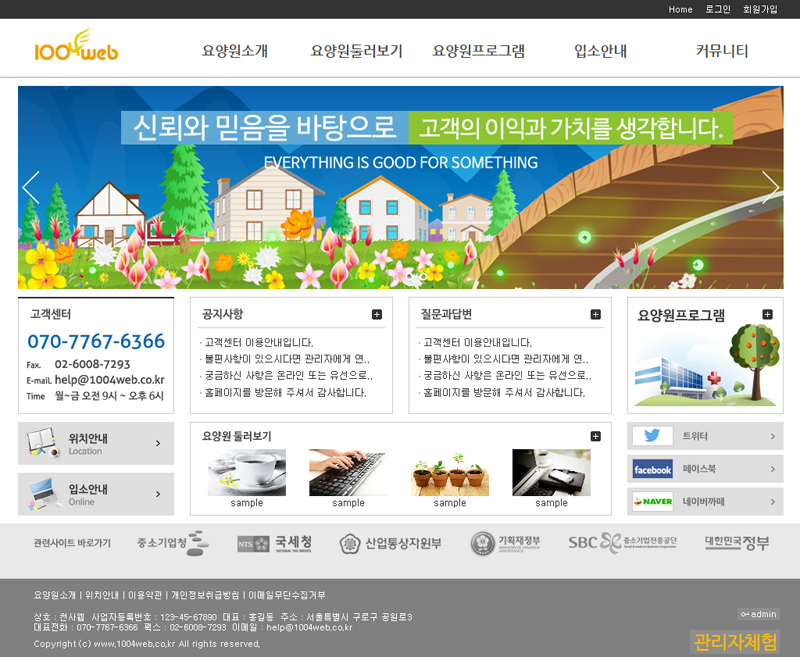This screenshot has width=800, height=657.
Task: Open the Facebook social link
Action: pyautogui.click(x=705, y=469)
